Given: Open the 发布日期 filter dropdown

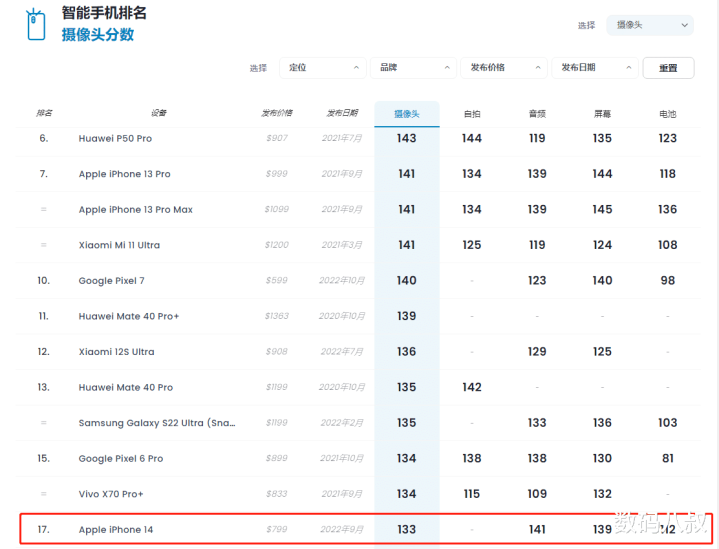Looking at the screenshot, I should coord(595,68).
